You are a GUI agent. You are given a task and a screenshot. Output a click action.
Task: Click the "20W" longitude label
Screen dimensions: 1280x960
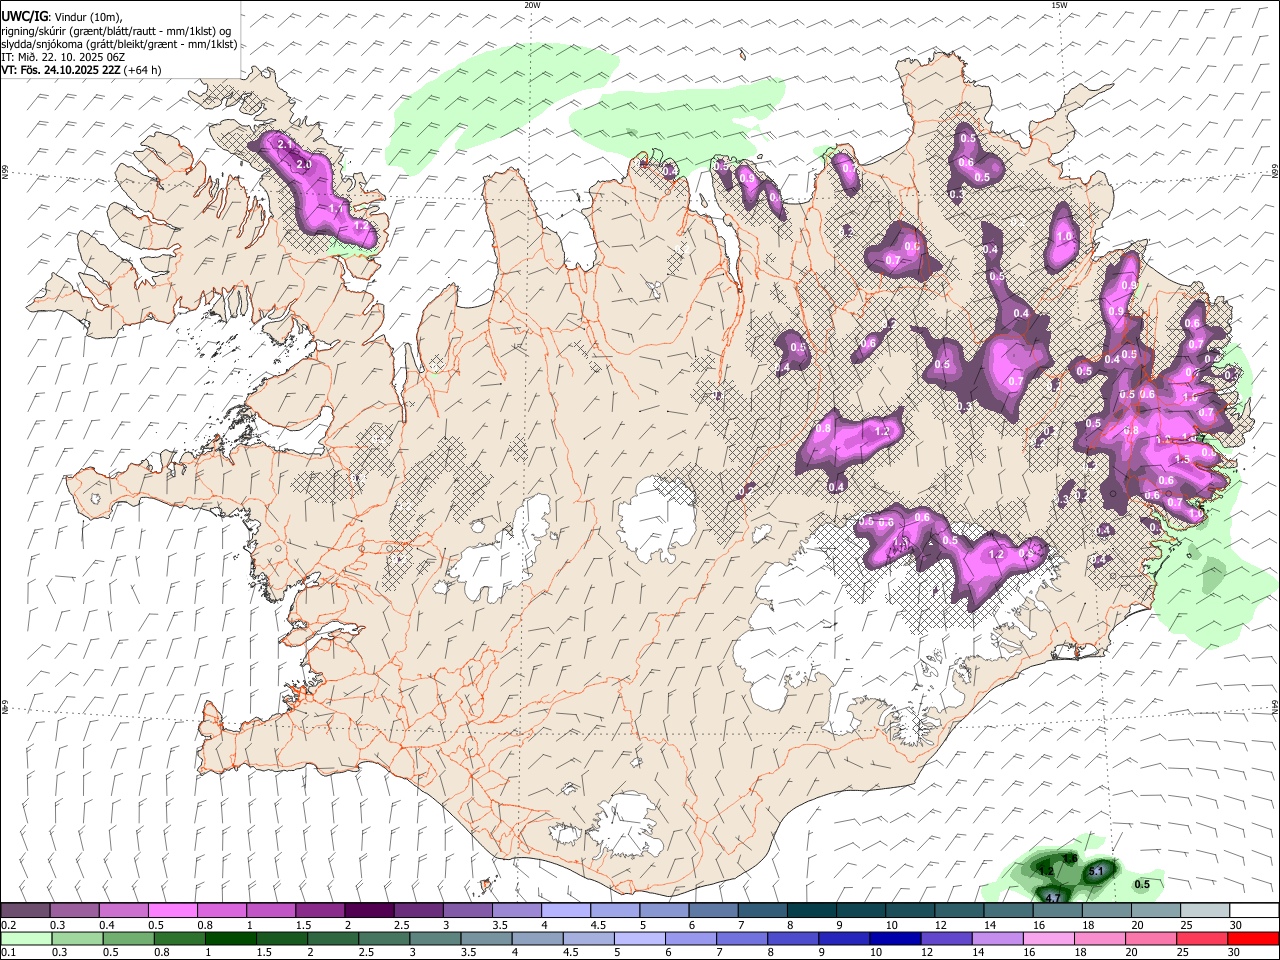tap(532, 5)
